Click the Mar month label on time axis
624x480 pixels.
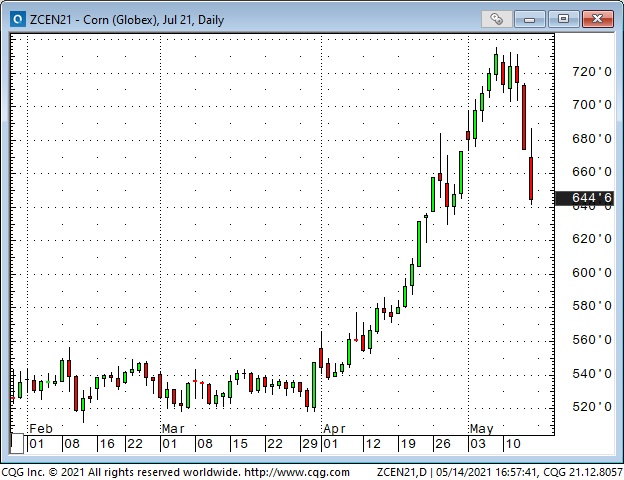(x=173, y=429)
